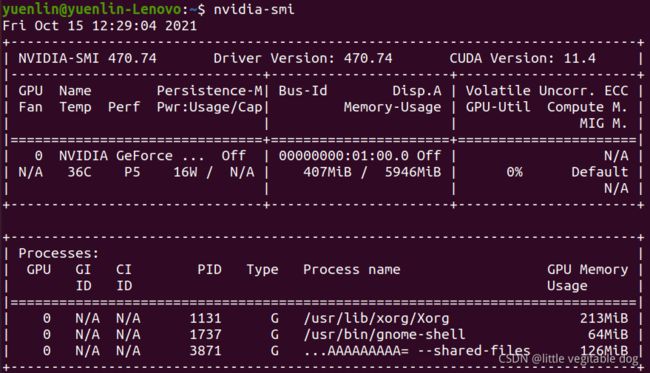Image resolution: width=650 pixels, height=373 pixels.
Task: Click the NVIDIA-SMI 470.74 header
Action: pos(87,58)
